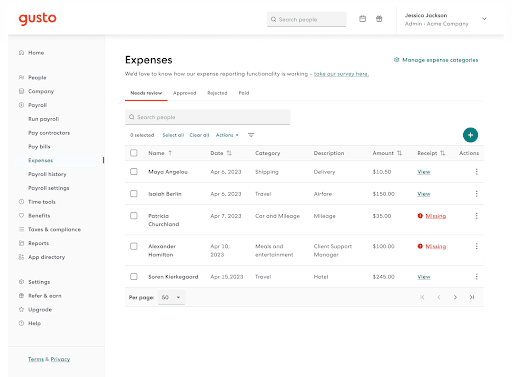The image size is (512, 377).
Task: Click the Refer & earn icon
Action: [x=21, y=296]
